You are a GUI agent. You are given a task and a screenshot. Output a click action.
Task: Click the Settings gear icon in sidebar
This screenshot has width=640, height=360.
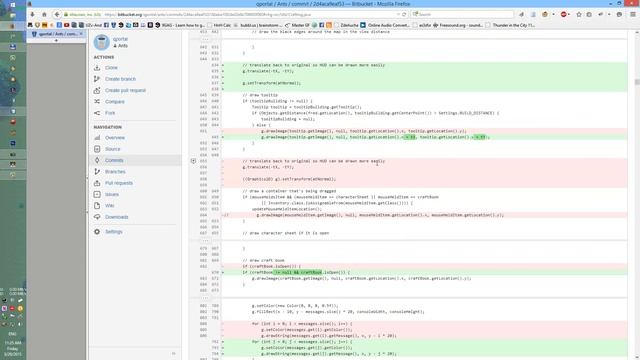click(x=97, y=231)
